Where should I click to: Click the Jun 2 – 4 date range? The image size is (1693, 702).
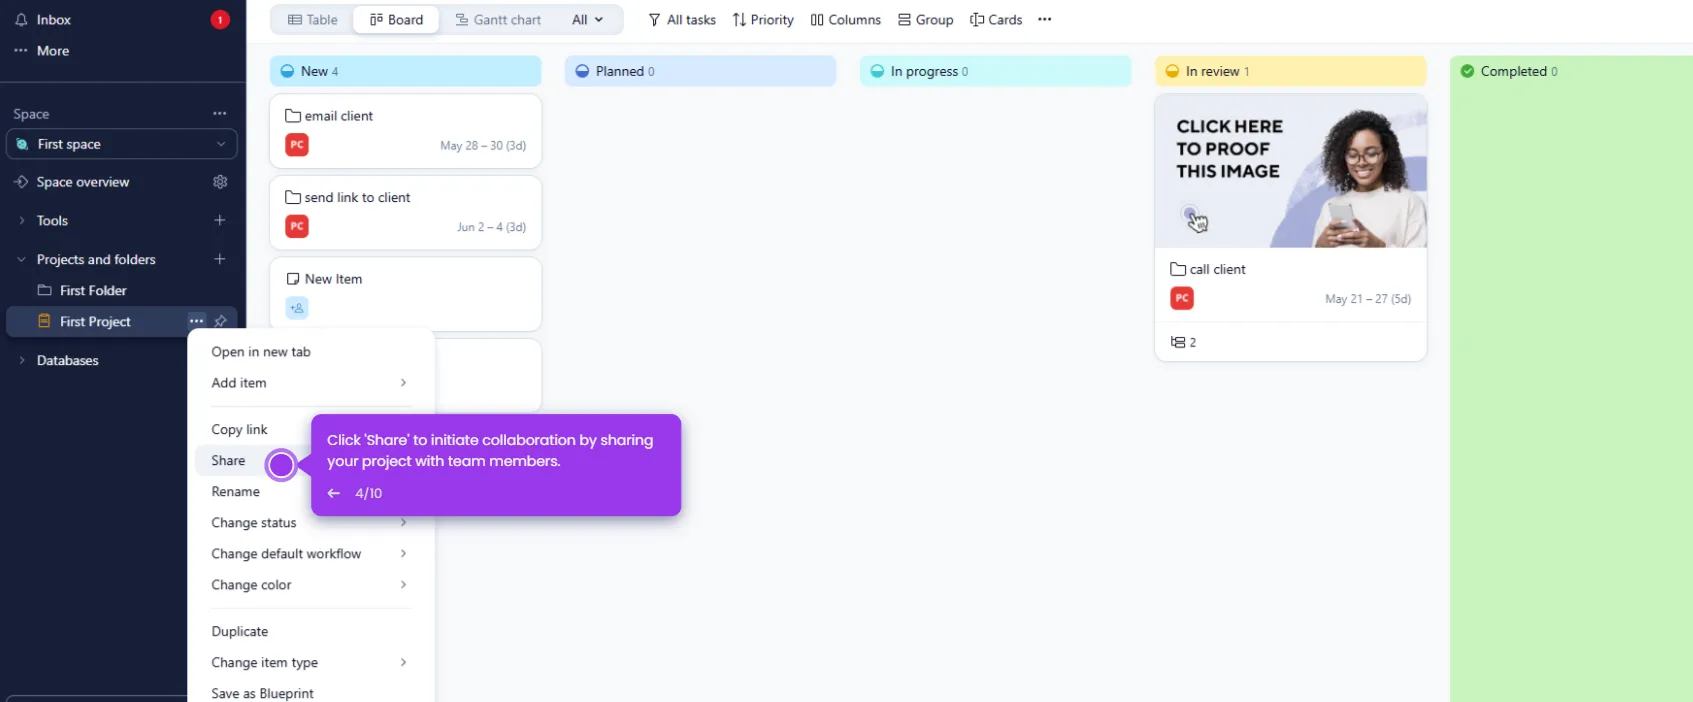point(491,227)
